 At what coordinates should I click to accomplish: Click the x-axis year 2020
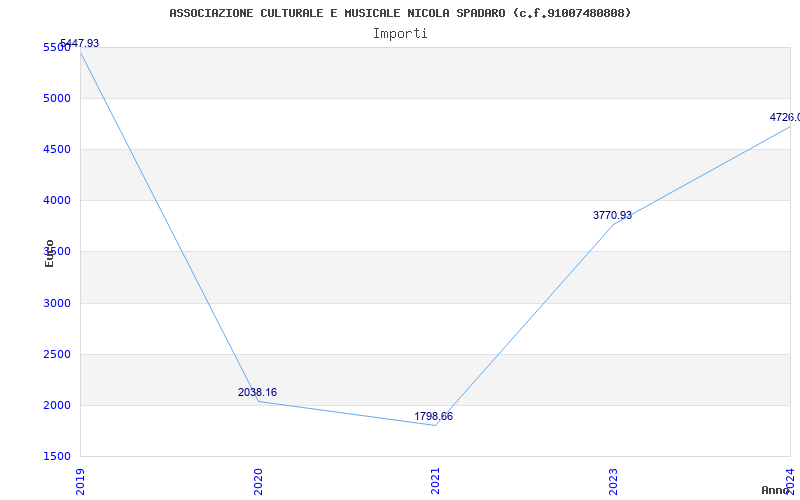[x=258, y=481]
